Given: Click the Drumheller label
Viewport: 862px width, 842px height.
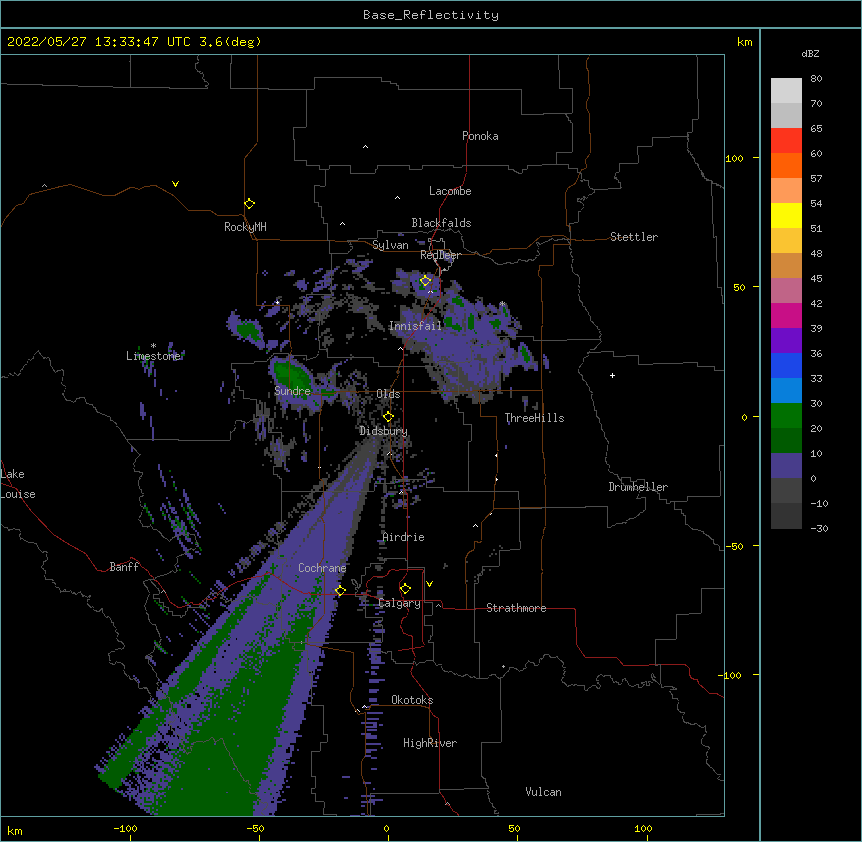Looking at the screenshot, I should [x=638, y=487].
